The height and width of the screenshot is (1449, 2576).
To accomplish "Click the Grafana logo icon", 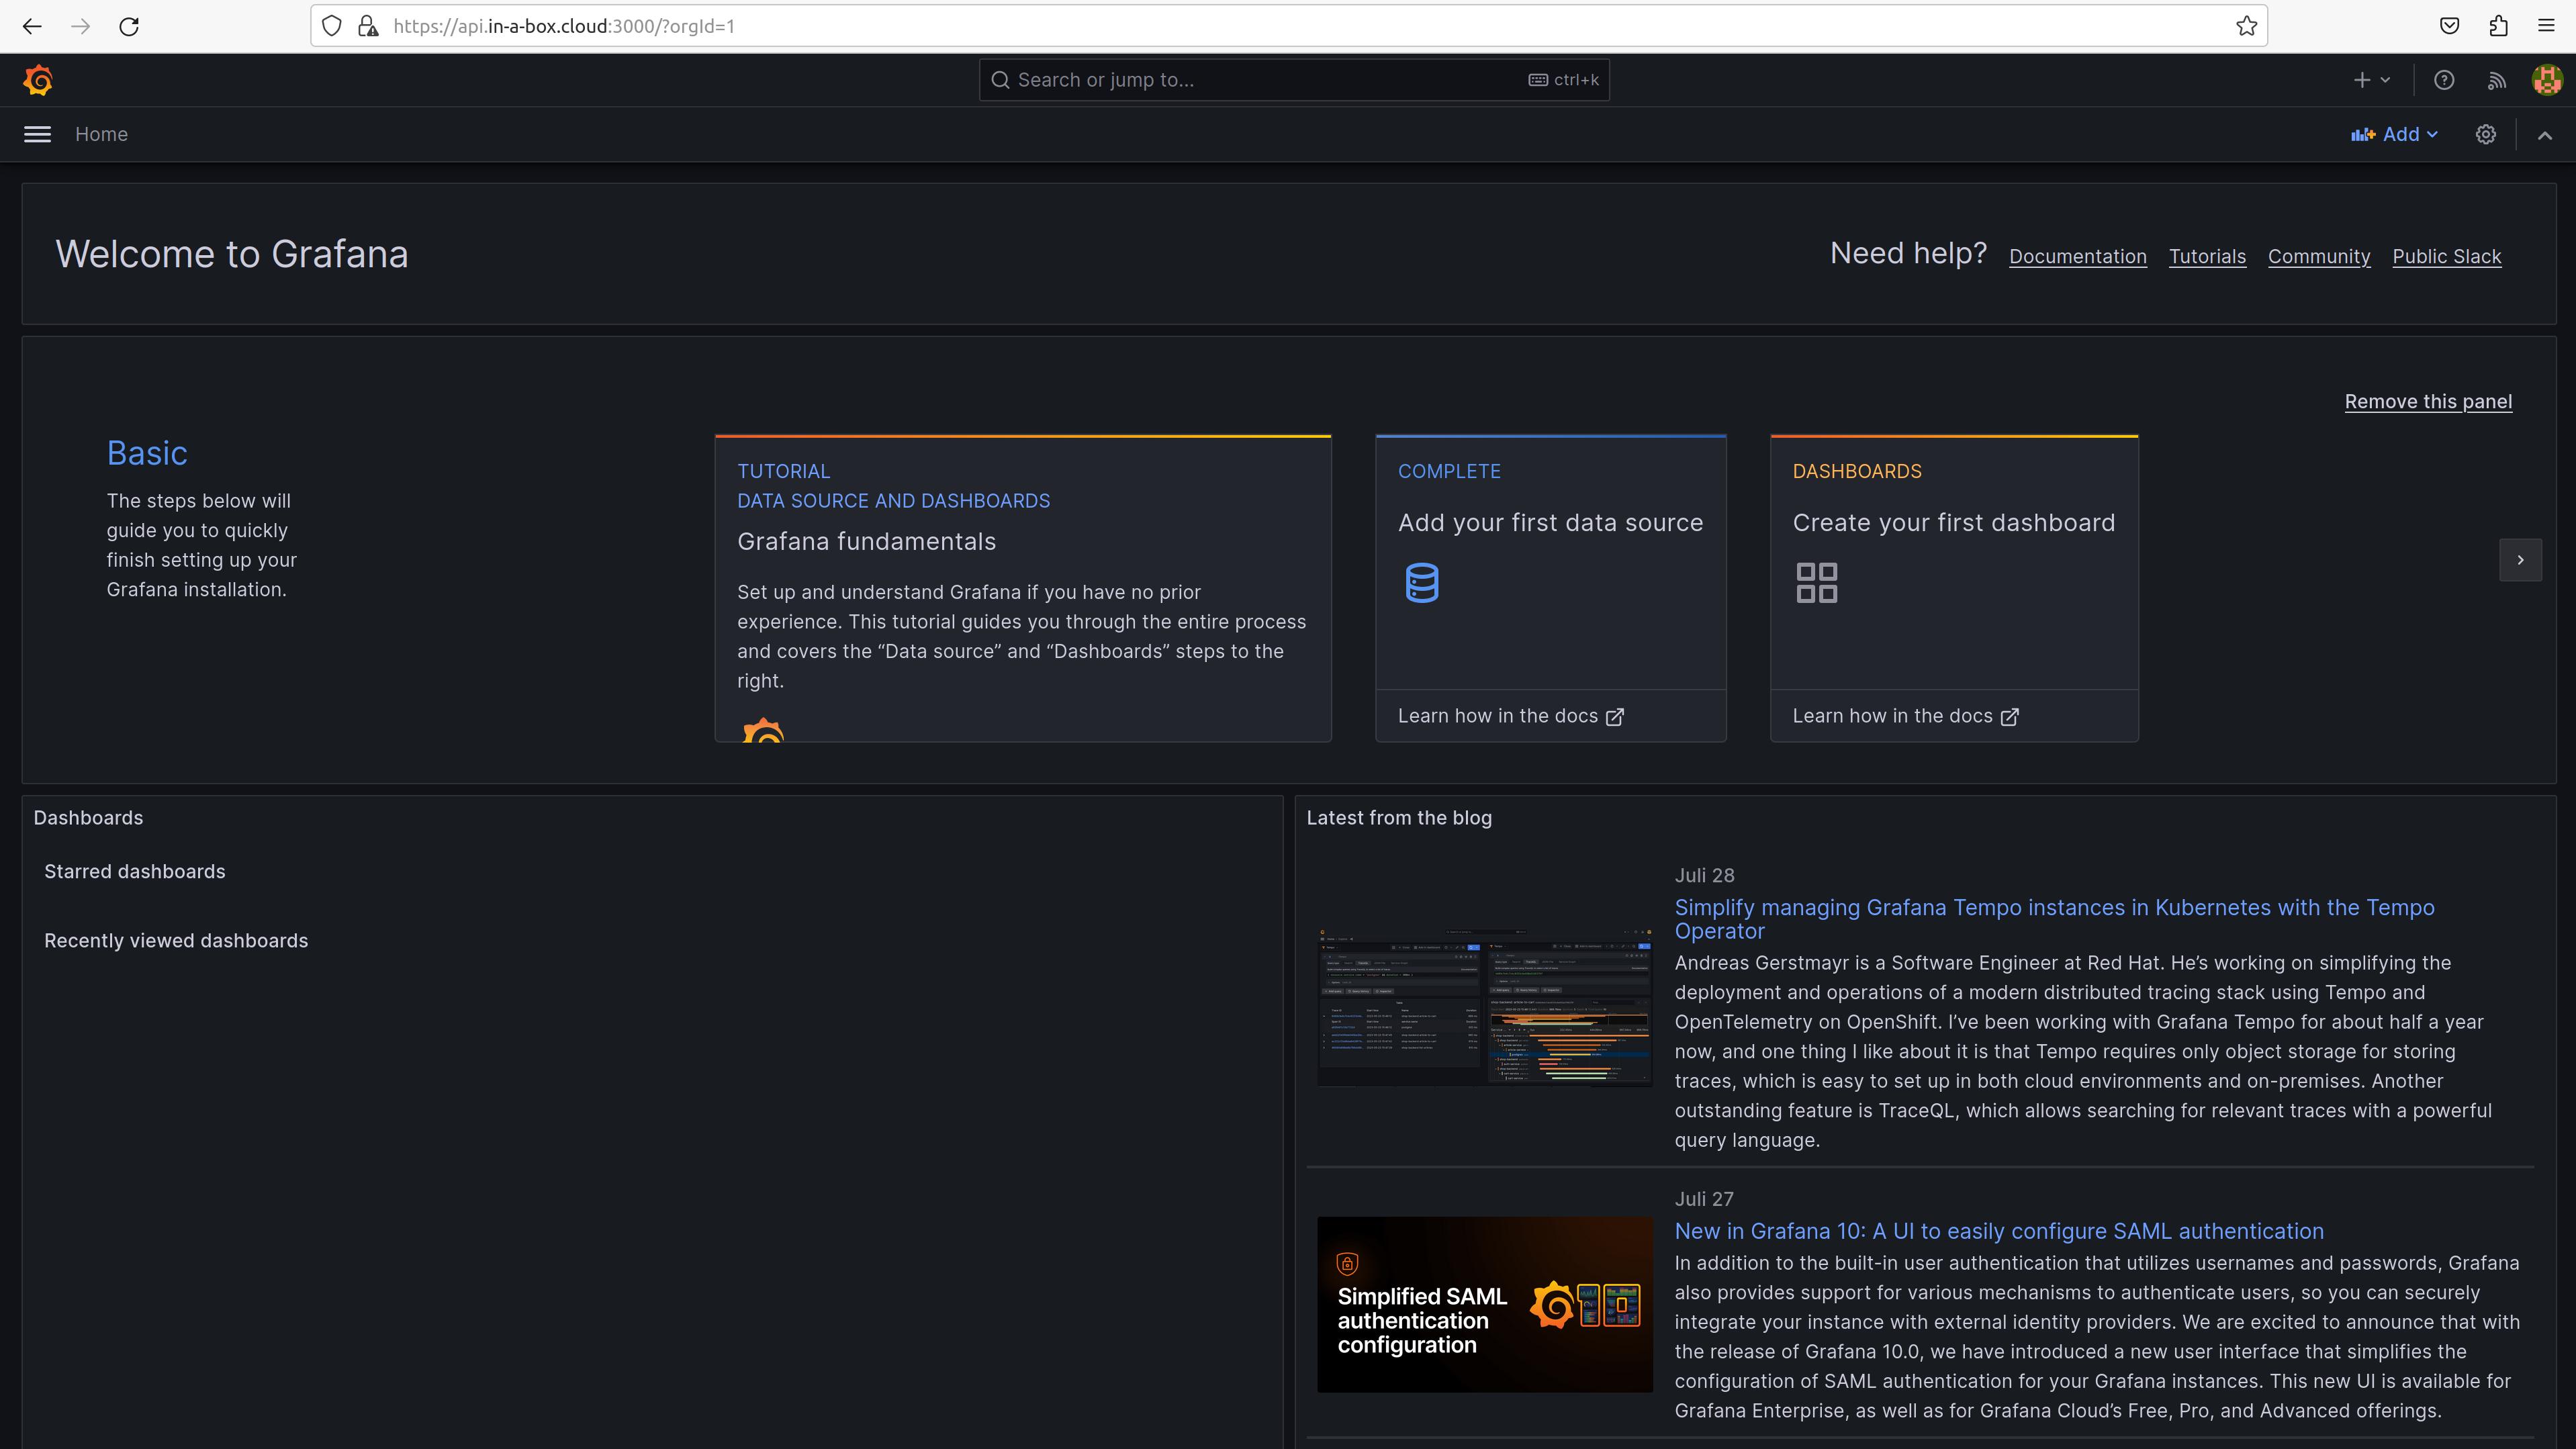I will tap(38, 80).
